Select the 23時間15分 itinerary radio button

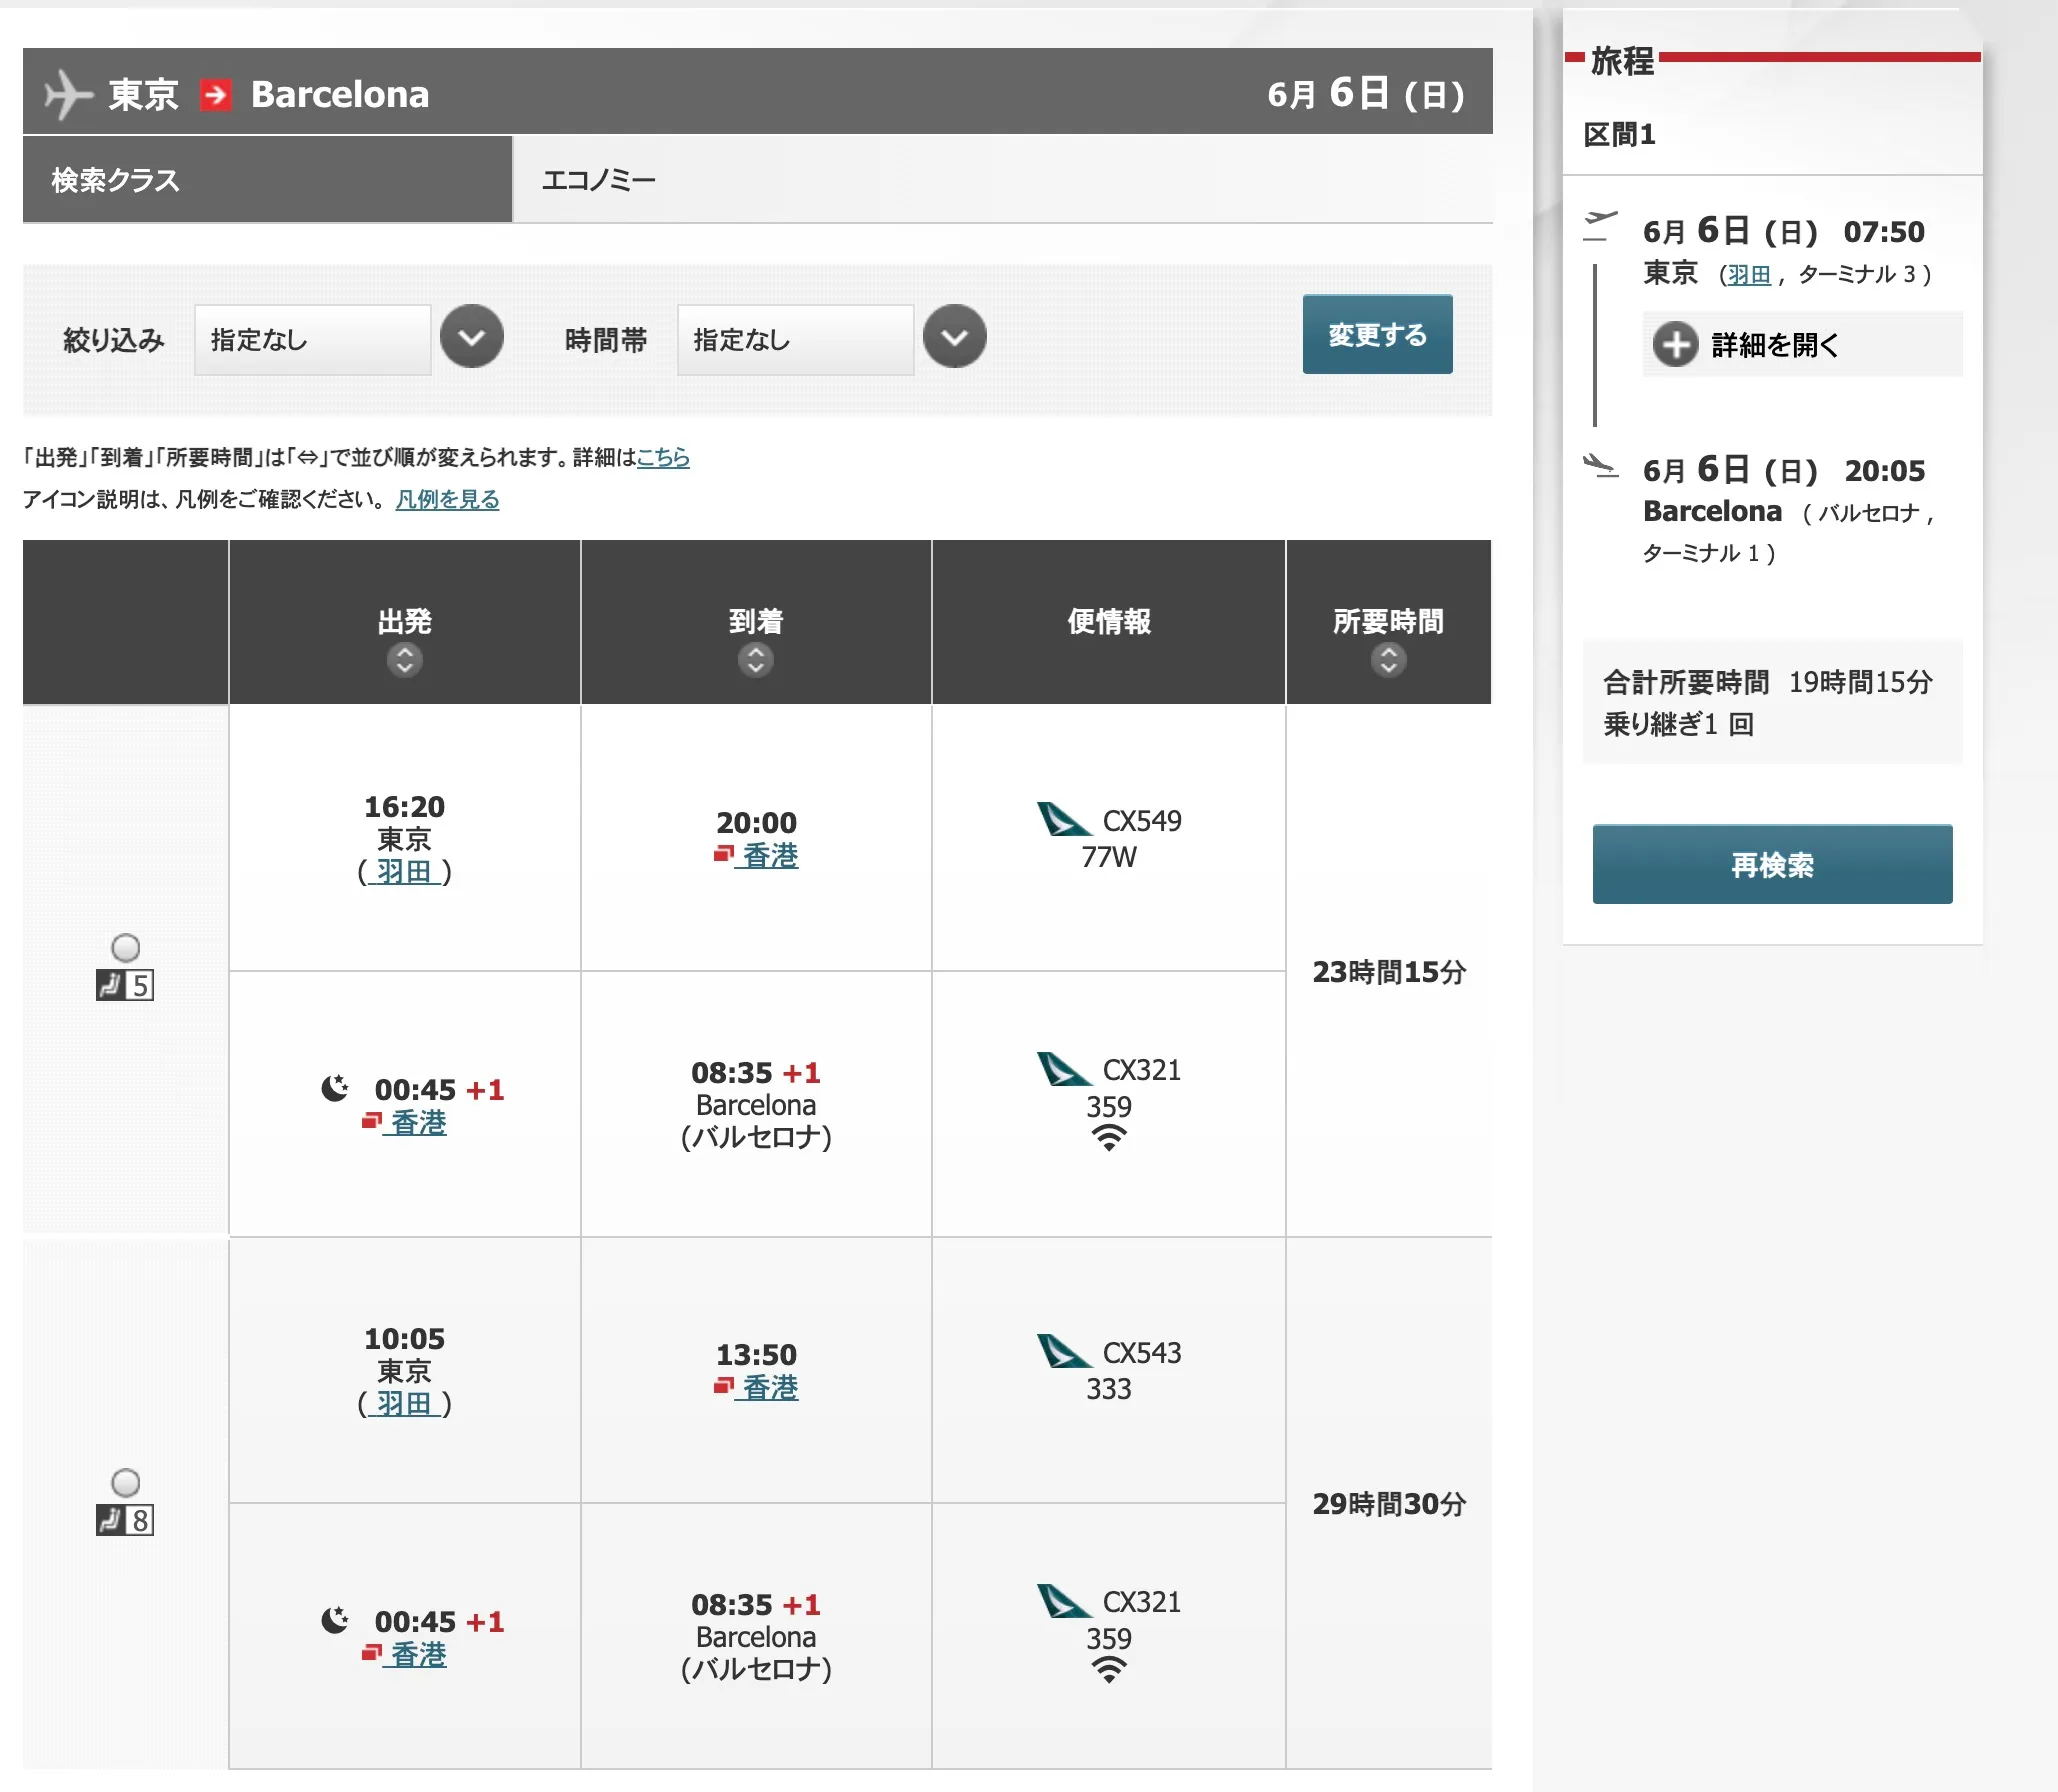click(125, 947)
